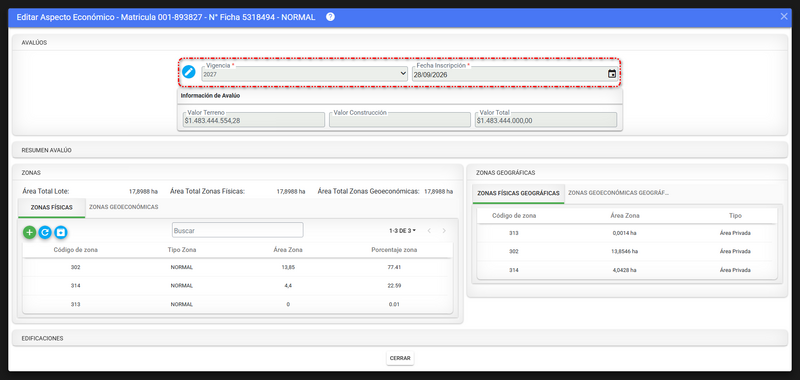800x380 pixels.
Task: Click the 0.01 percentage value
Action: point(394,305)
